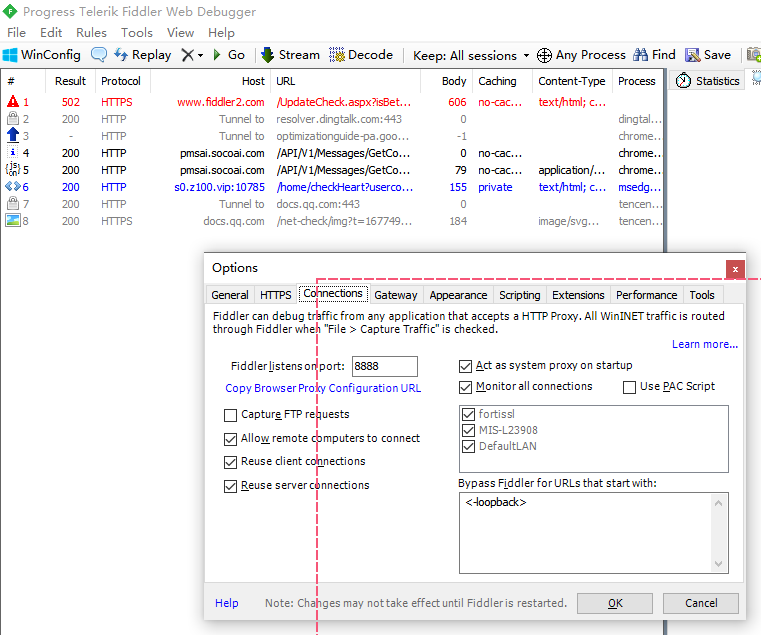
Task: Replay the selected sessions
Action: click(142, 55)
